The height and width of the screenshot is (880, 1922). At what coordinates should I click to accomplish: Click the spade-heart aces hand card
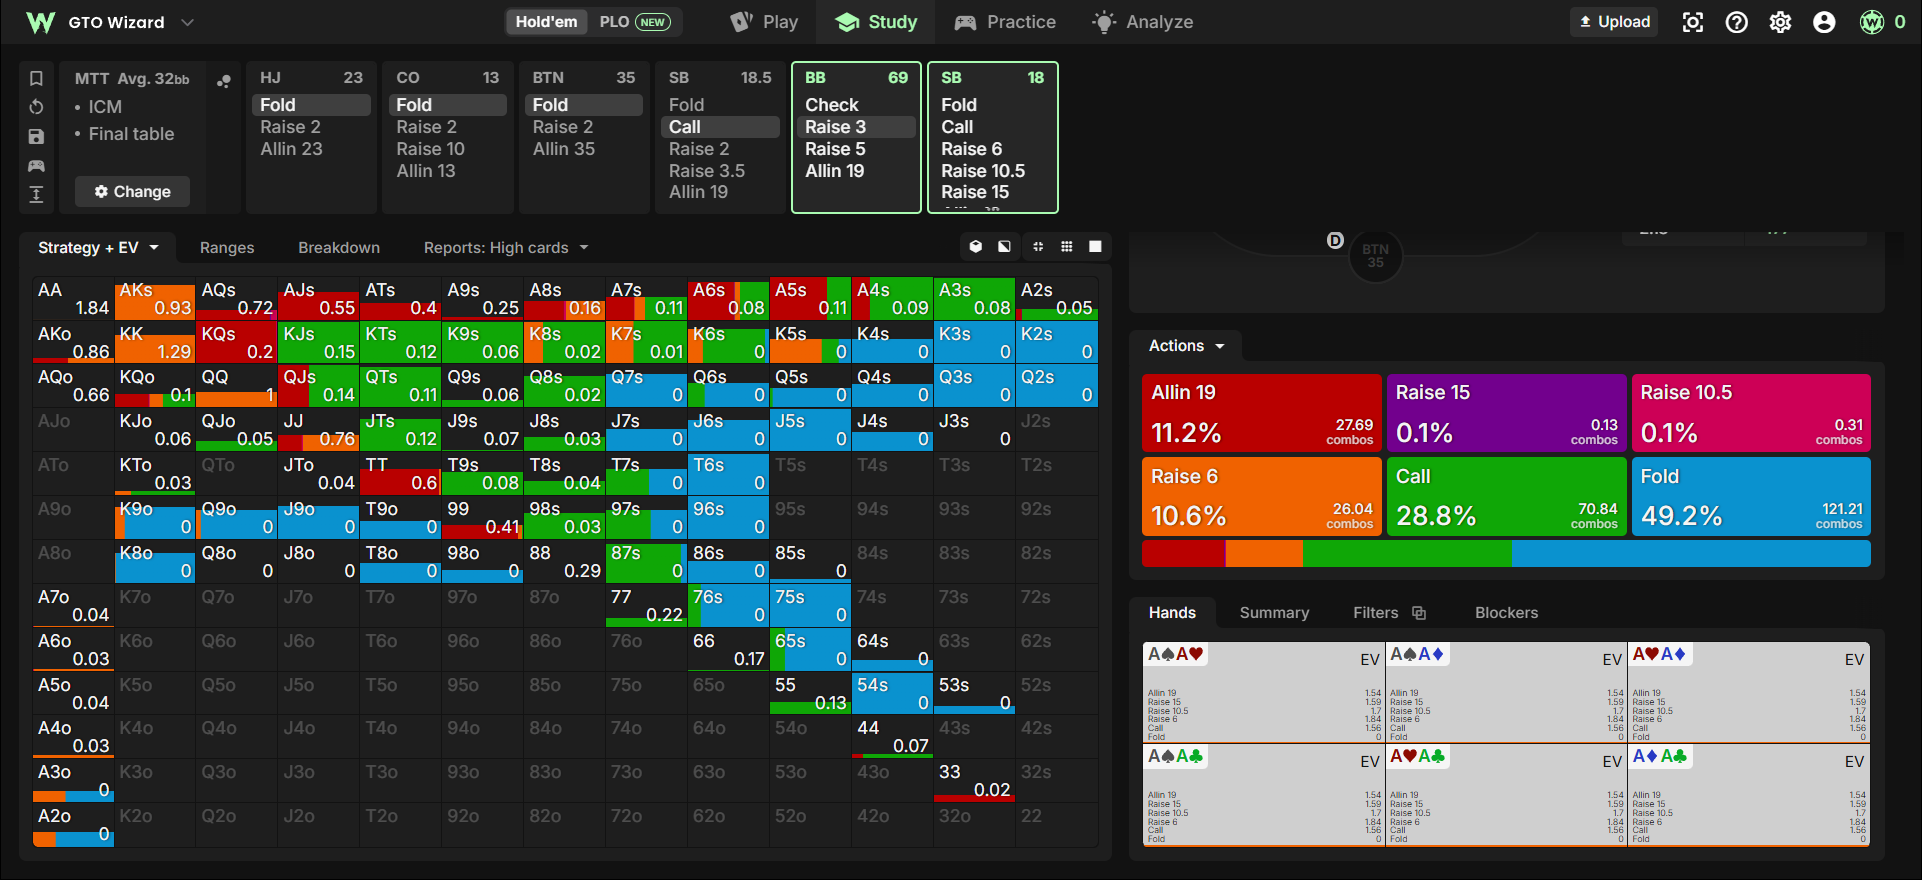1263,692
